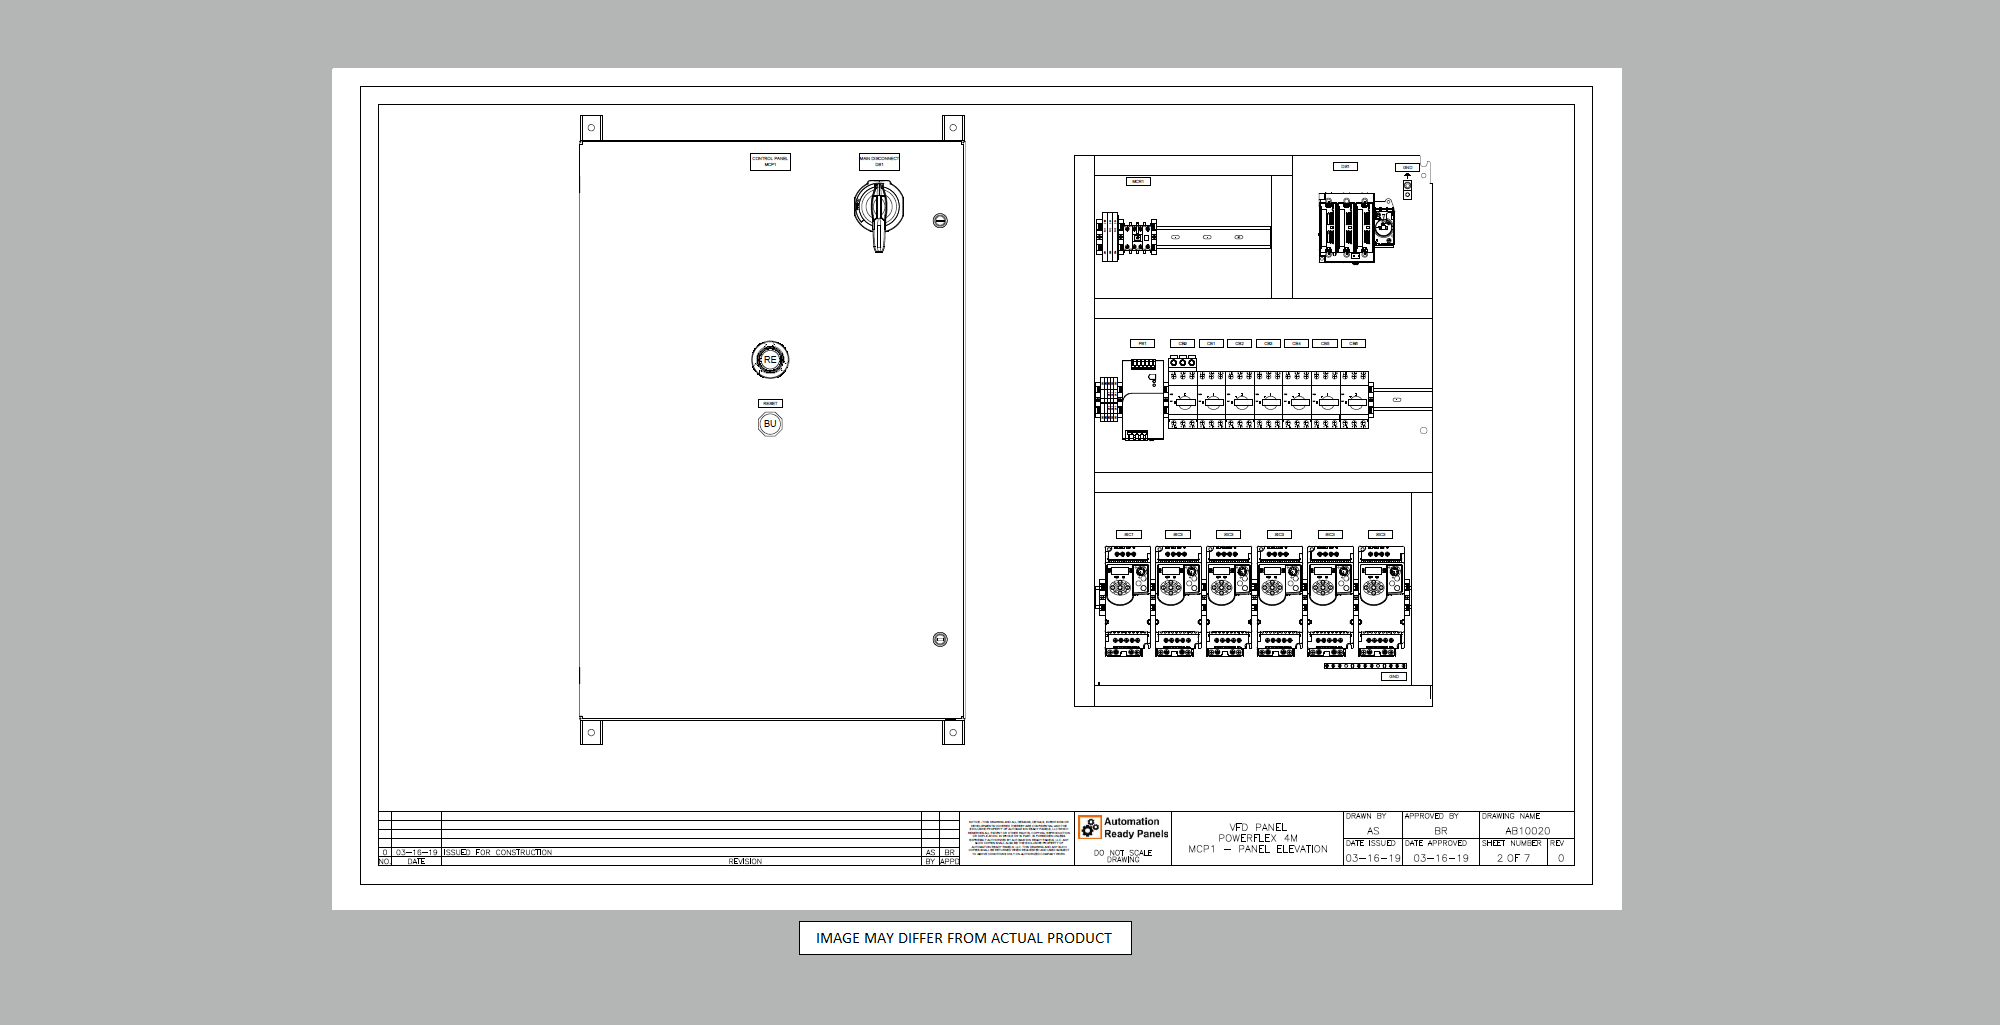The image size is (2000, 1025).
Task: Click the Main Disconnect nameplate label
Action: (x=879, y=162)
